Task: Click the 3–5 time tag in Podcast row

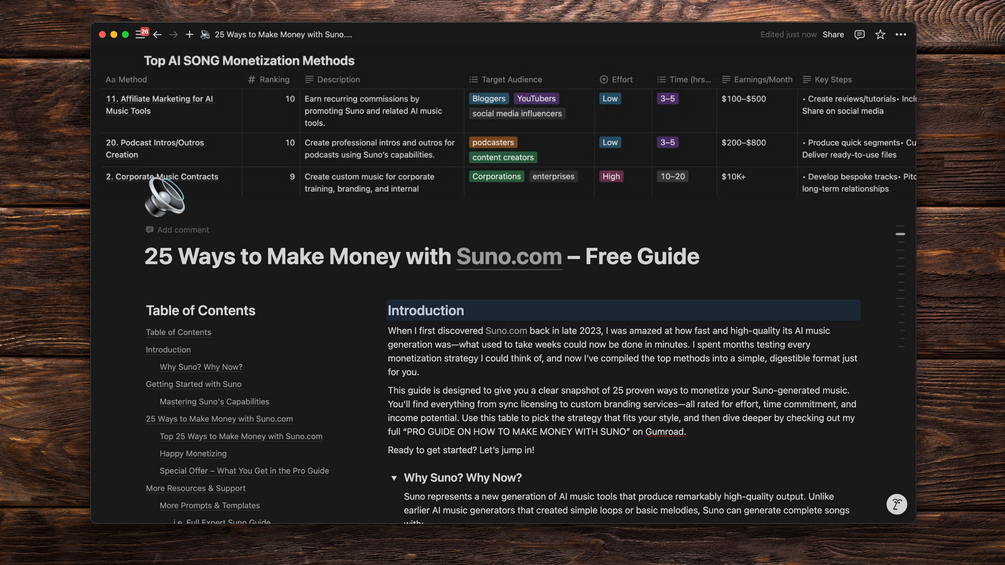Action: 667,142
